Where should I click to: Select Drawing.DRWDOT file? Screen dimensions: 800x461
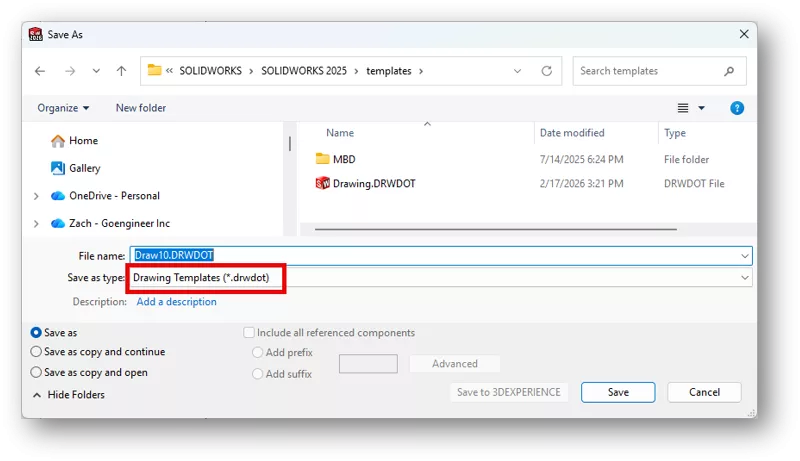coord(365,184)
